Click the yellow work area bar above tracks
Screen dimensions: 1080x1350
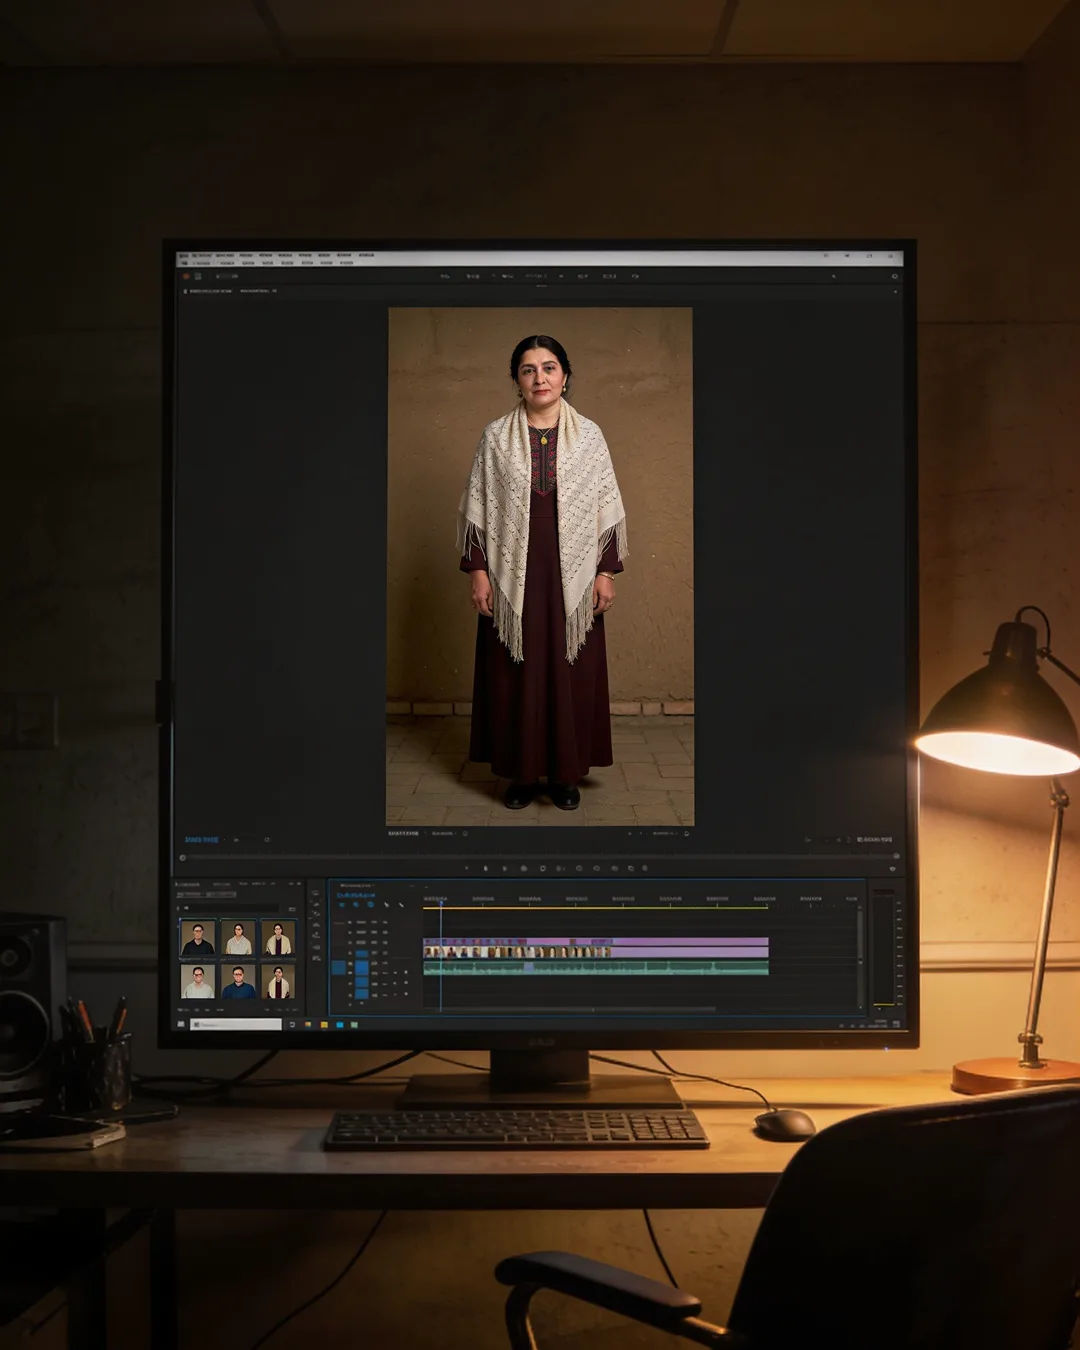[595, 907]
